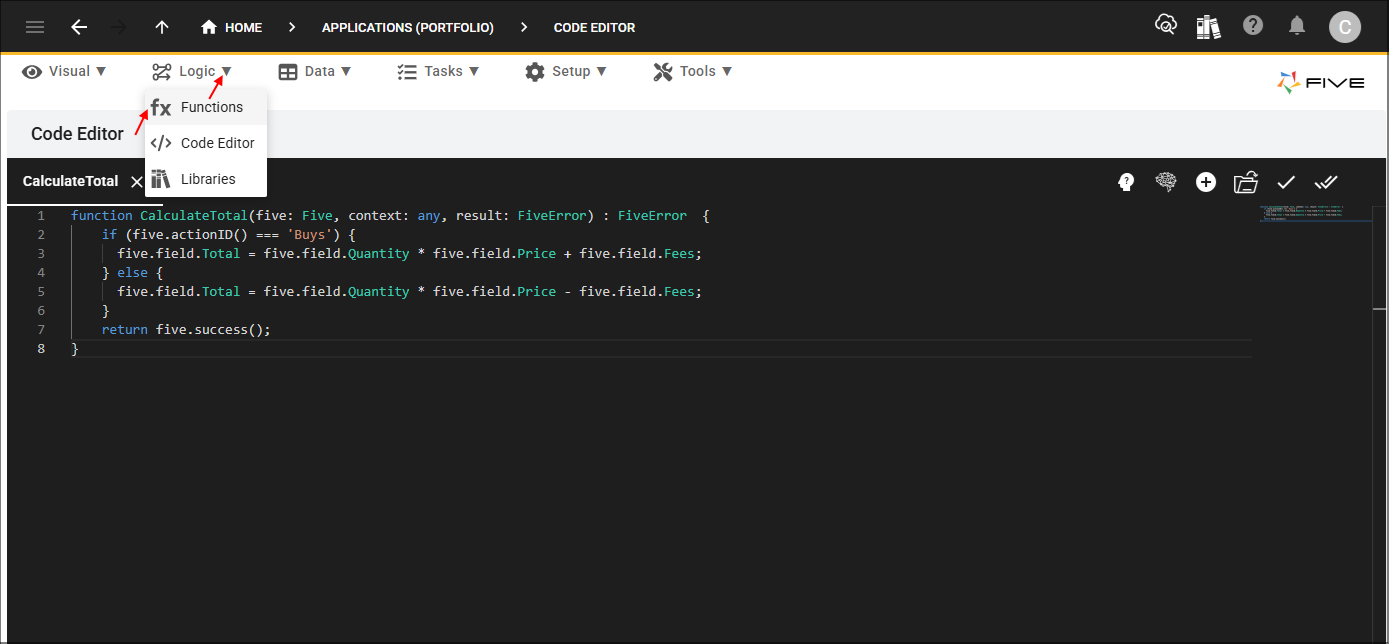Save all with the double checkmark icon

pos(1326,182)
